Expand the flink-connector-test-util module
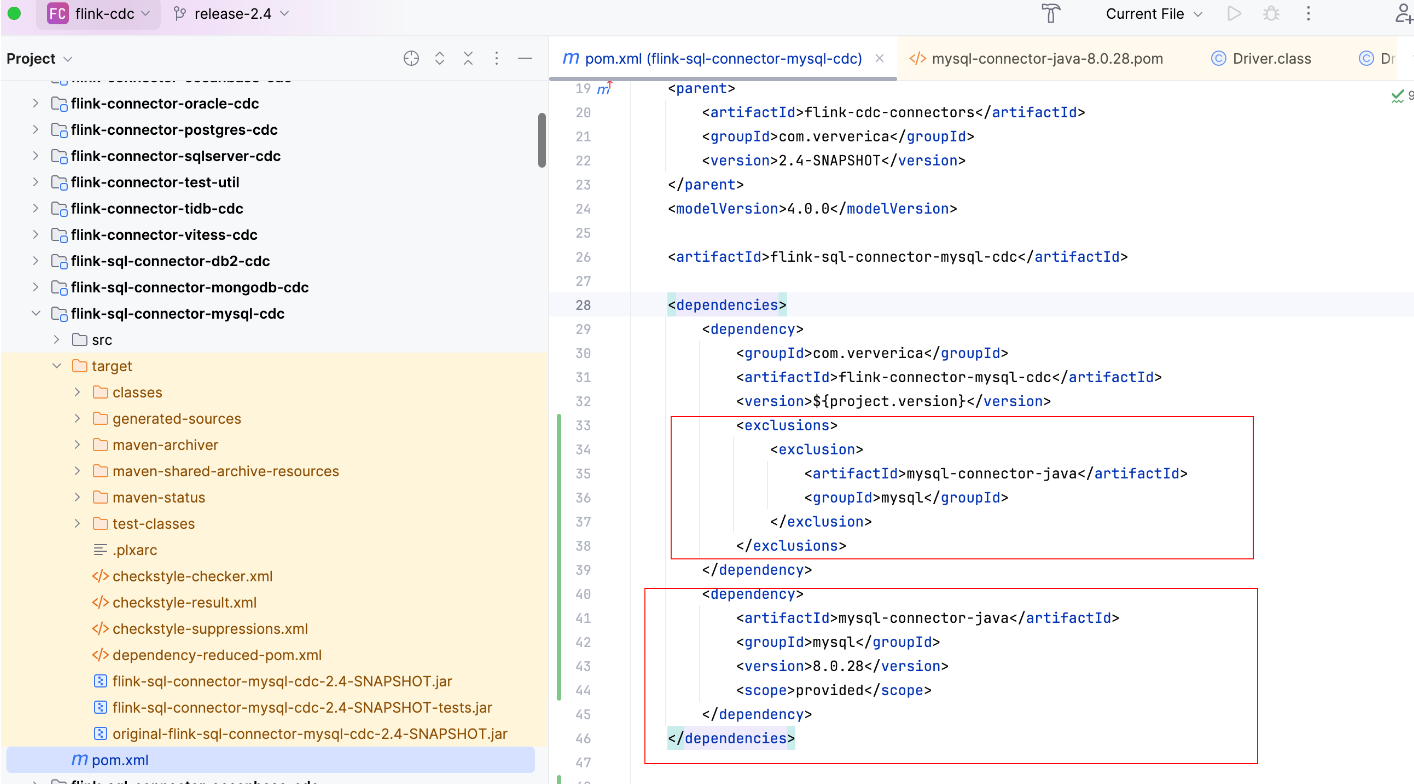Screen dimensions: 1414x784 (36, 182)
